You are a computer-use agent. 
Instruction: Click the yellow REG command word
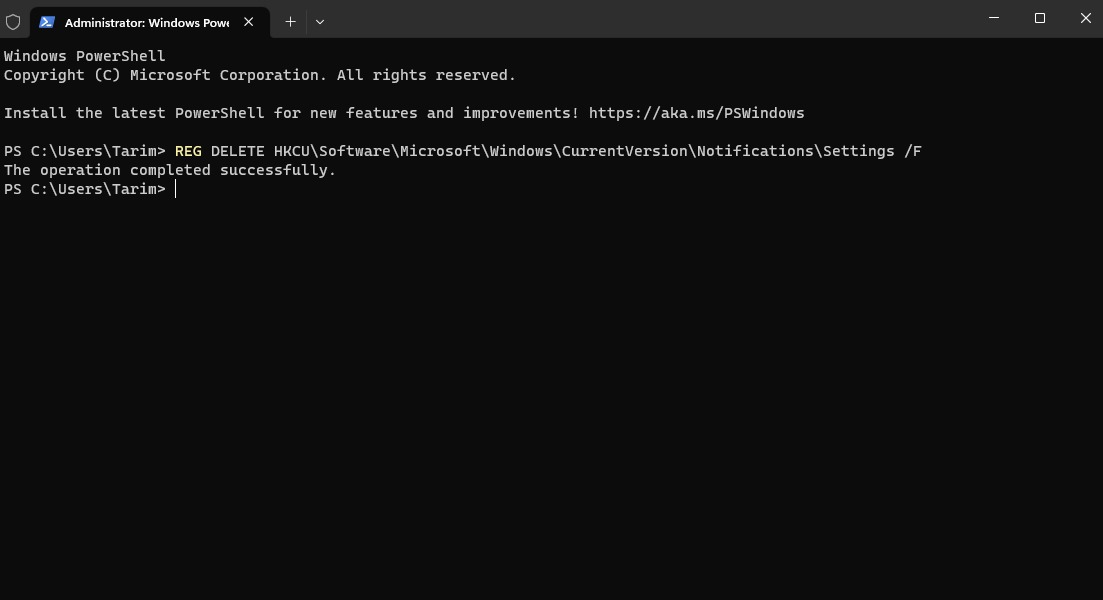click(x=188, y=151)
